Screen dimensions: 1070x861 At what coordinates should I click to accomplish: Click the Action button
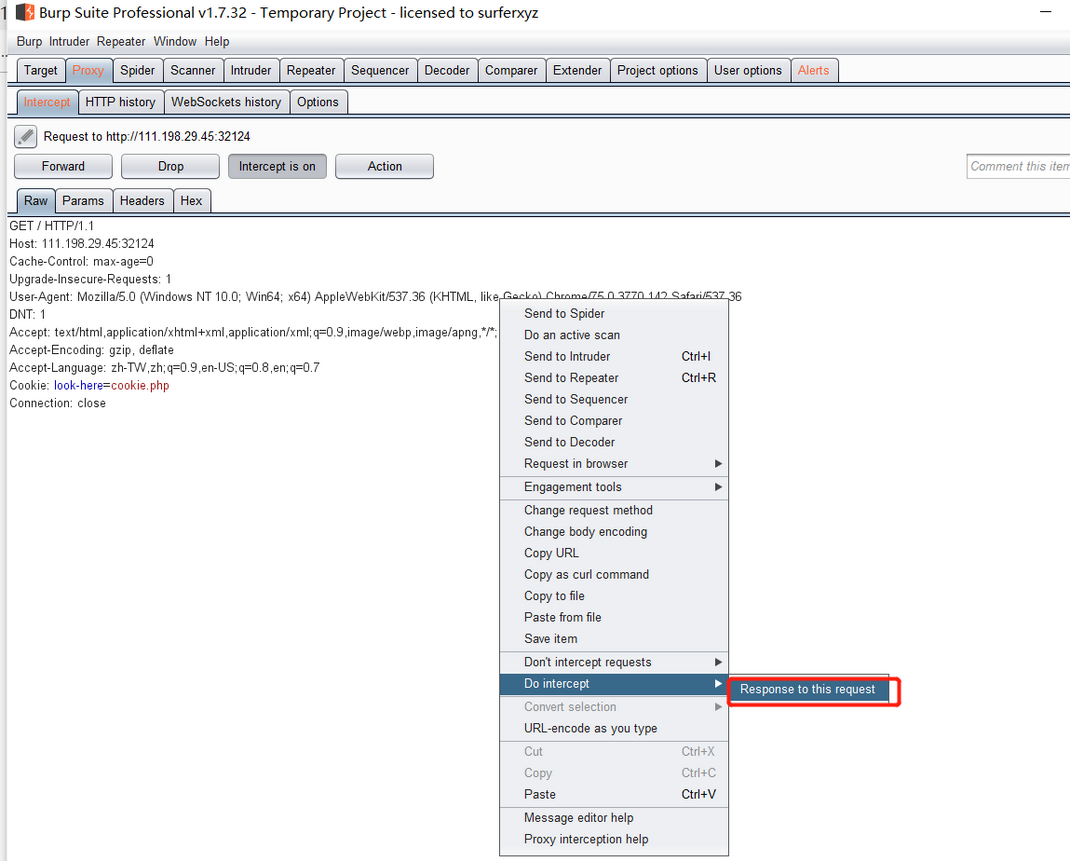click(385, 166)
